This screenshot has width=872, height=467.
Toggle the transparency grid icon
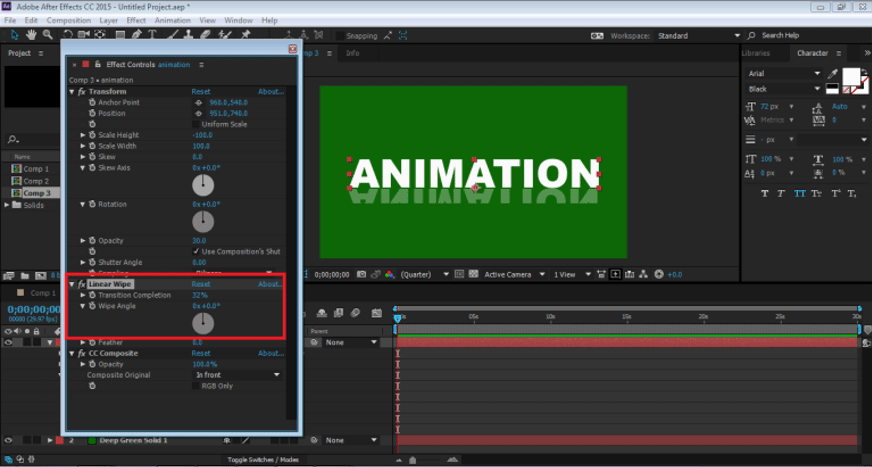[473, 274]
